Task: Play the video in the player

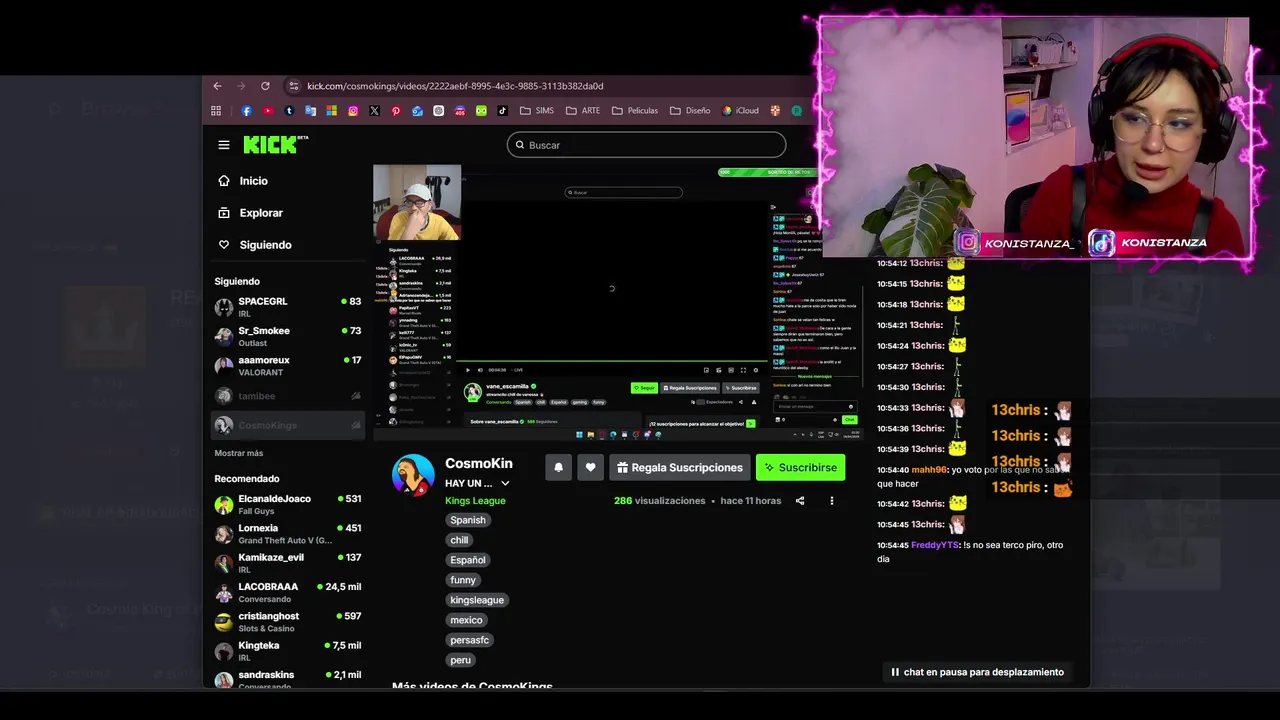Action: click(x=468, y=370)
